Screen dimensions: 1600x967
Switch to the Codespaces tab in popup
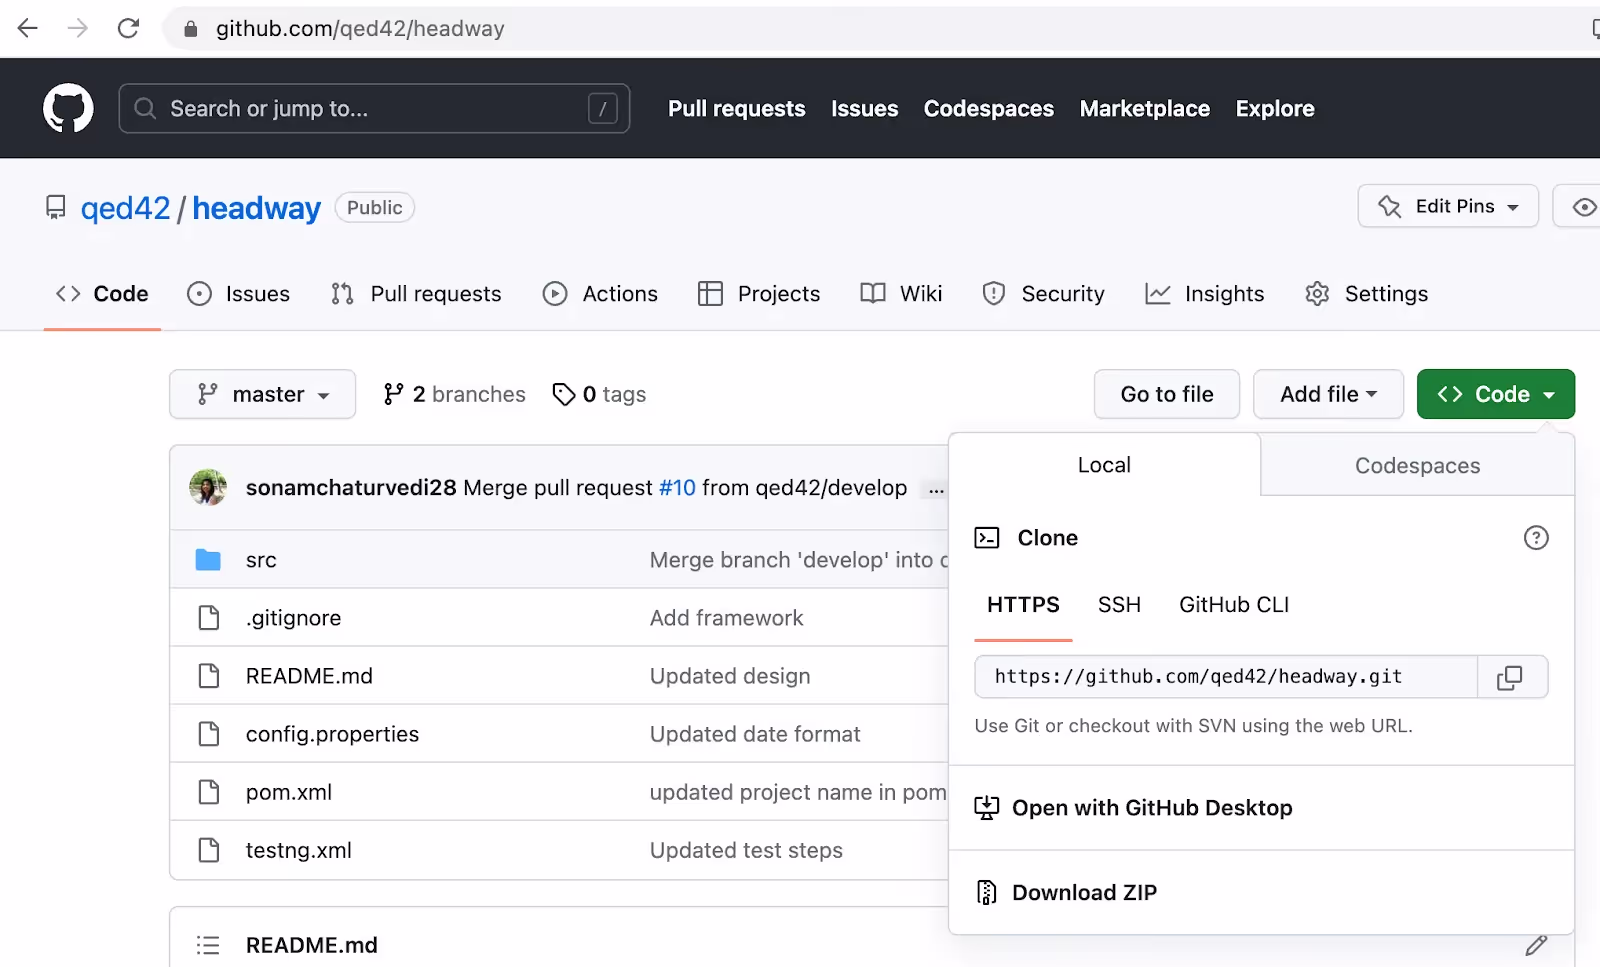1417,465
